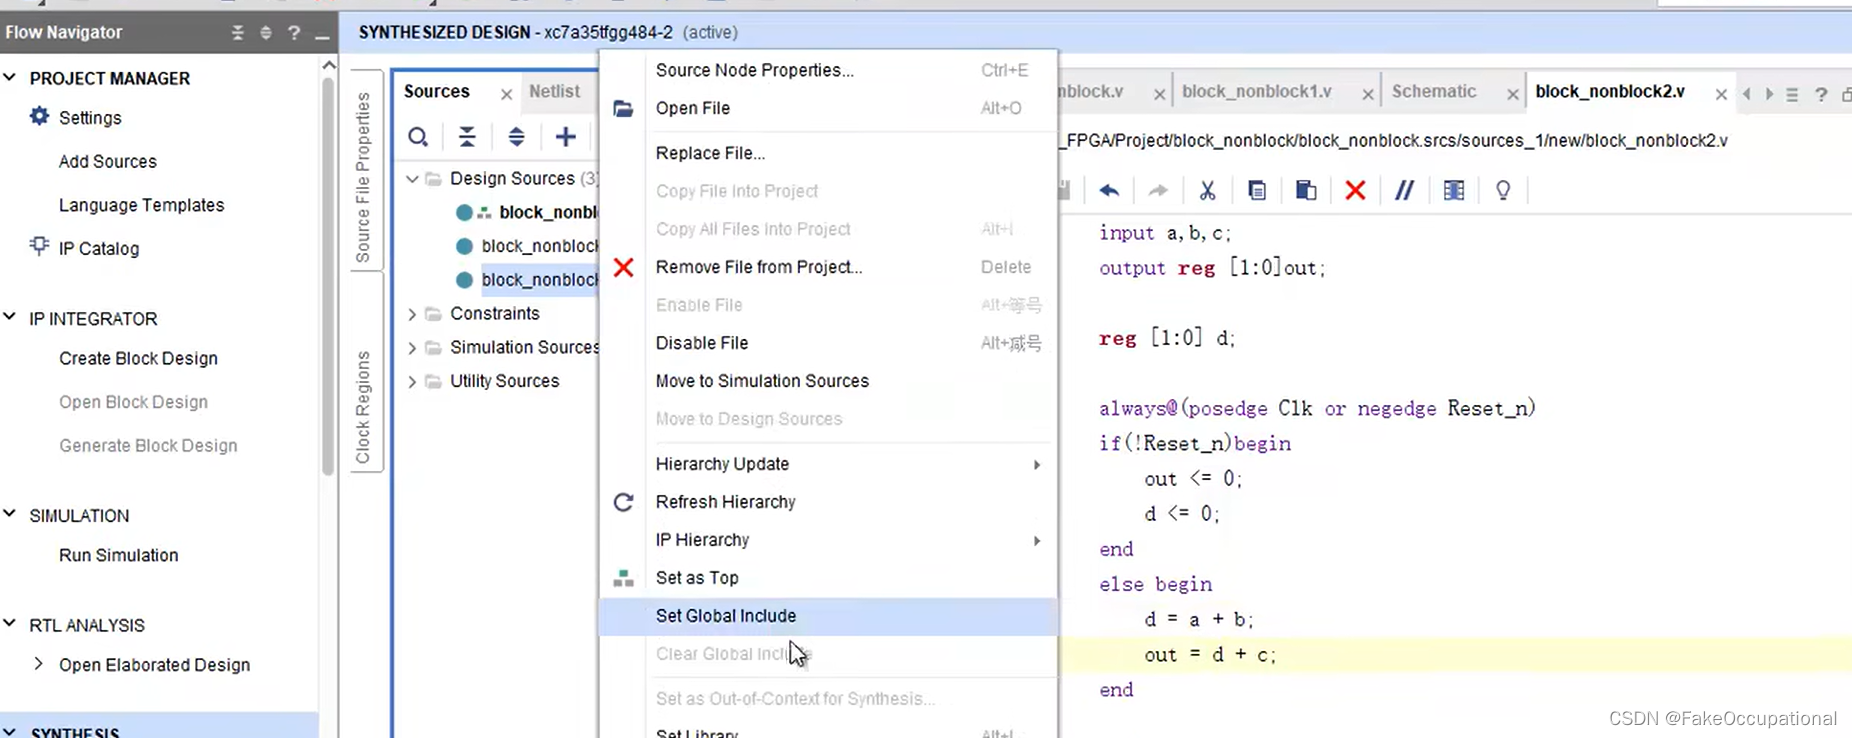Choose Set Global Include
This screenshot has height=738, width=1852.
827,616
